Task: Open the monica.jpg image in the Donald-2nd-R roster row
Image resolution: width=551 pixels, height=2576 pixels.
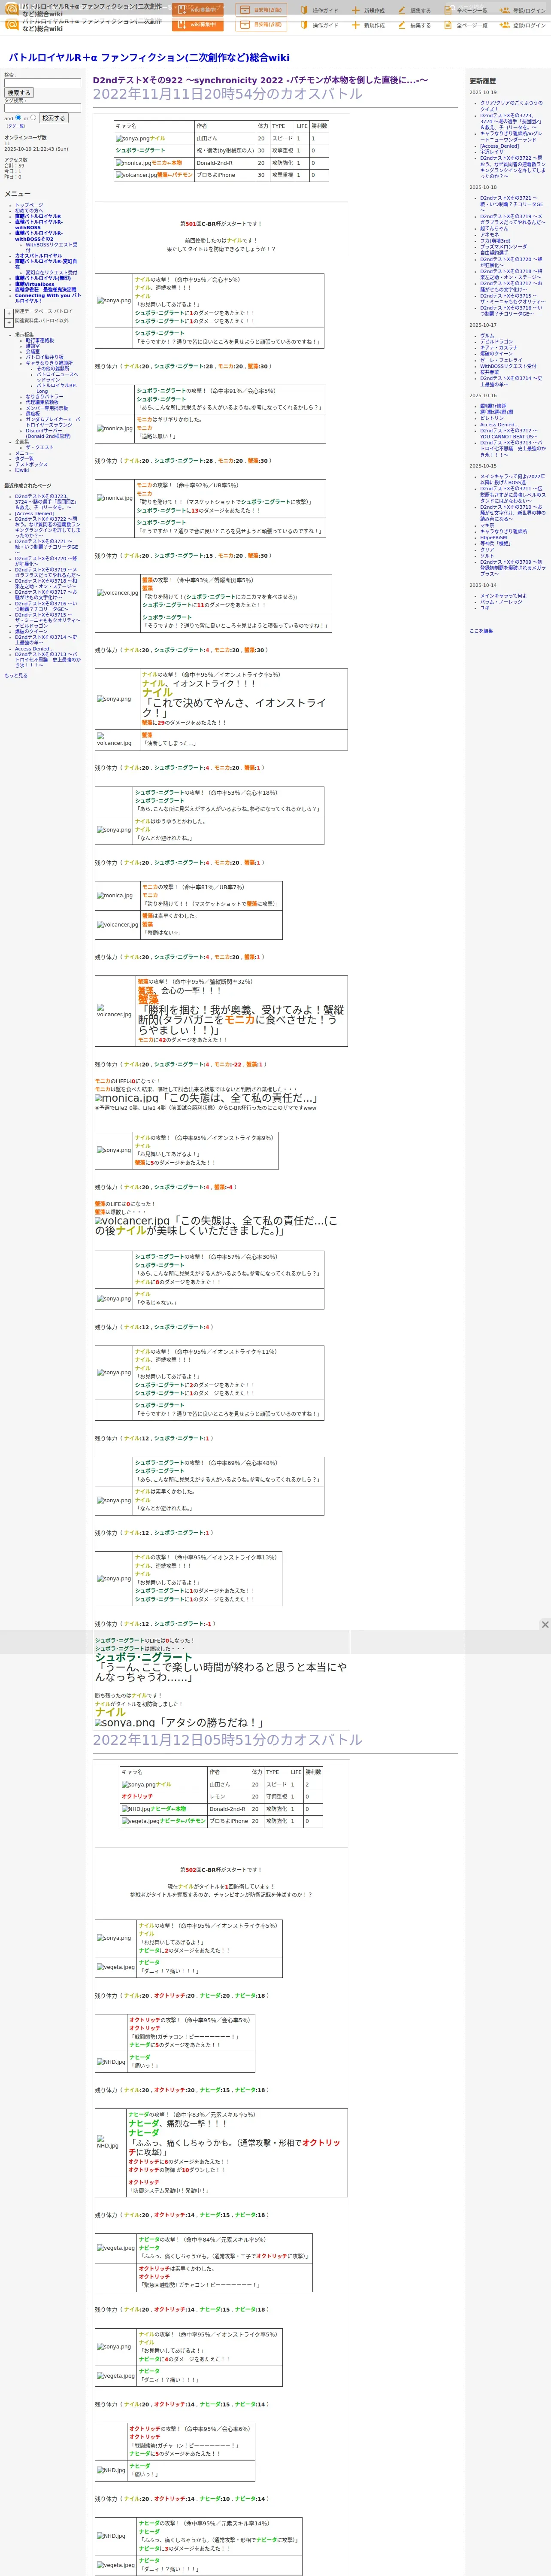Action: pyautogui.click(x=133, y=163)
